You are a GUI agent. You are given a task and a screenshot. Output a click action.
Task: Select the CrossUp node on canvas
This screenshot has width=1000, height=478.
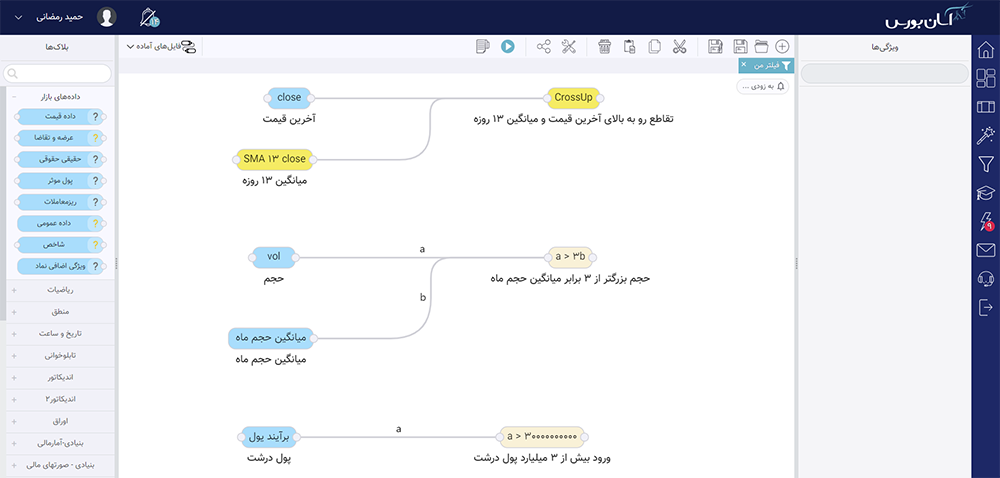(x=573, y=98)
